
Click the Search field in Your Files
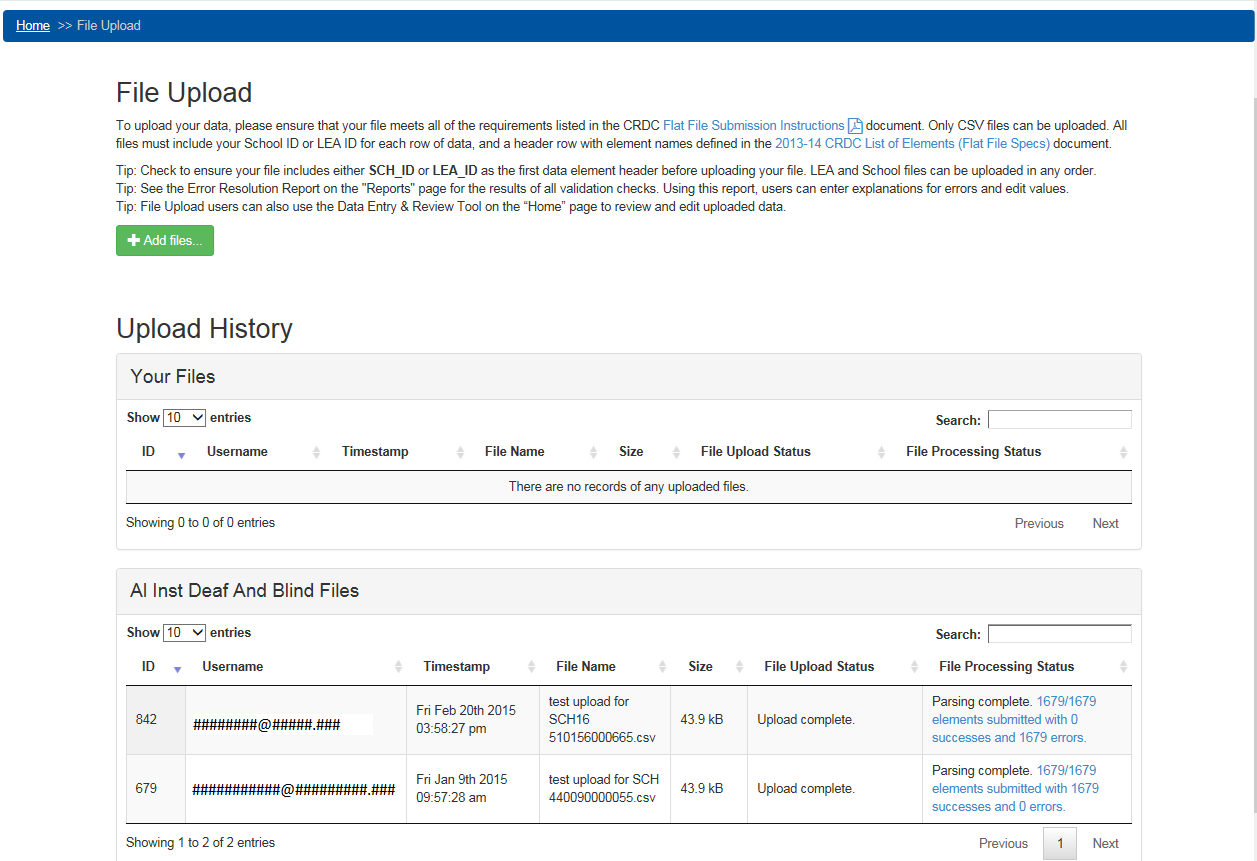(1059, 420)
